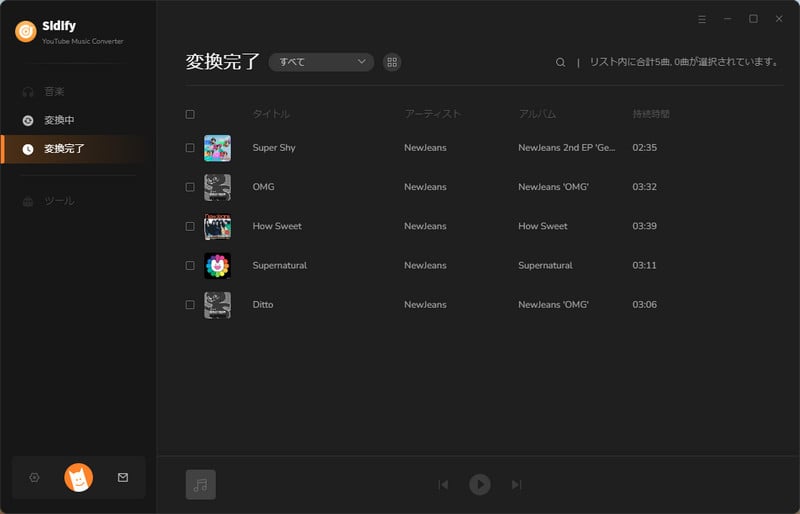Click the music note player artwork
The image size is (800, 514).
201,484
